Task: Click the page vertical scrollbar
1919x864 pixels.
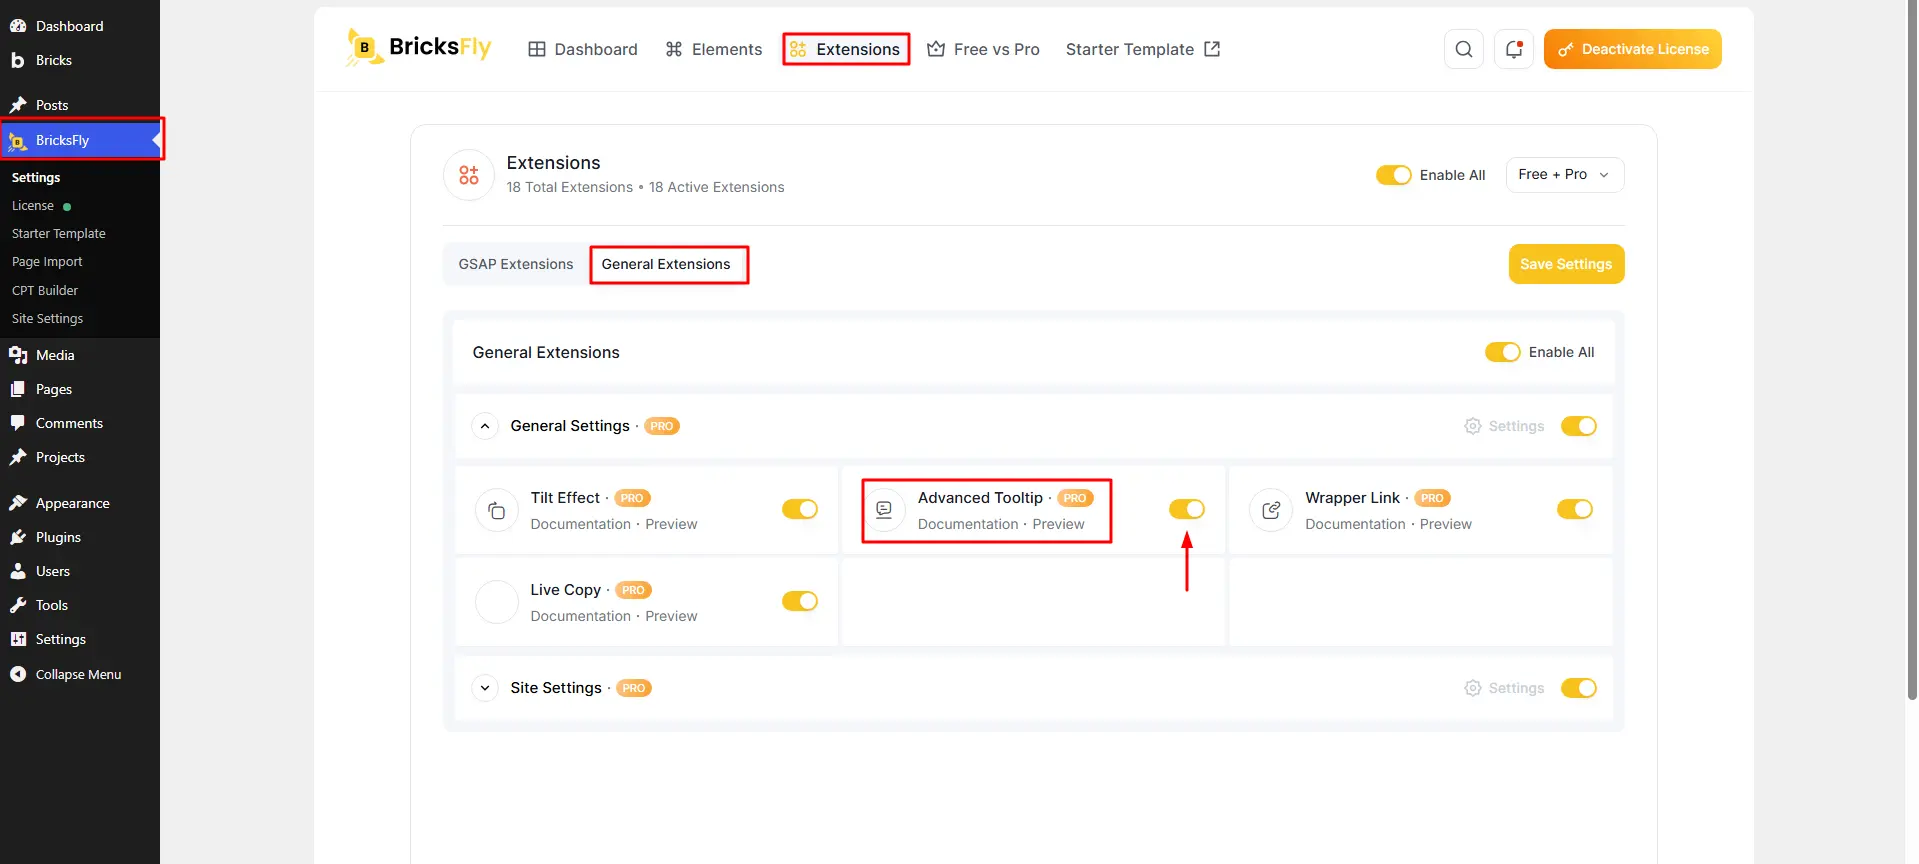Action: tap(1912, 350)
